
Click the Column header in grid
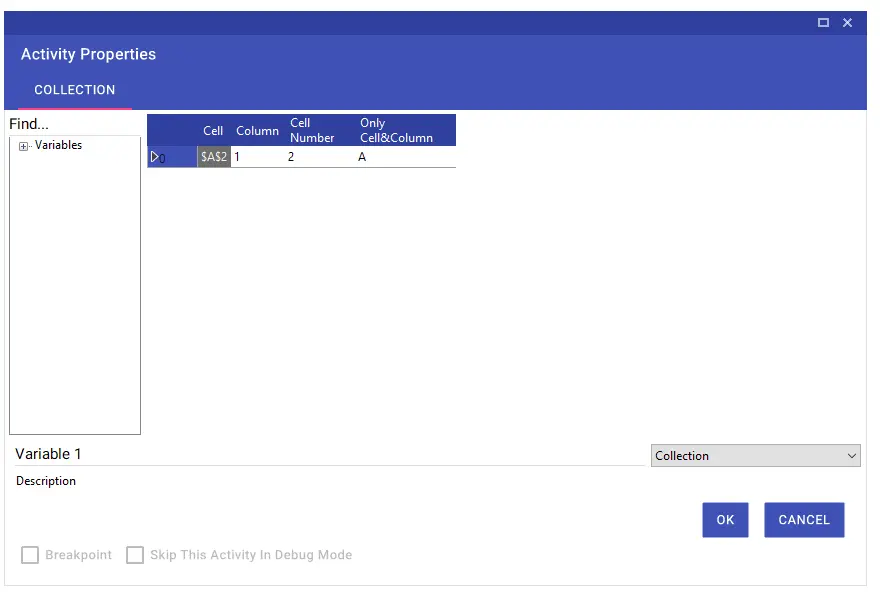[258, 131]
